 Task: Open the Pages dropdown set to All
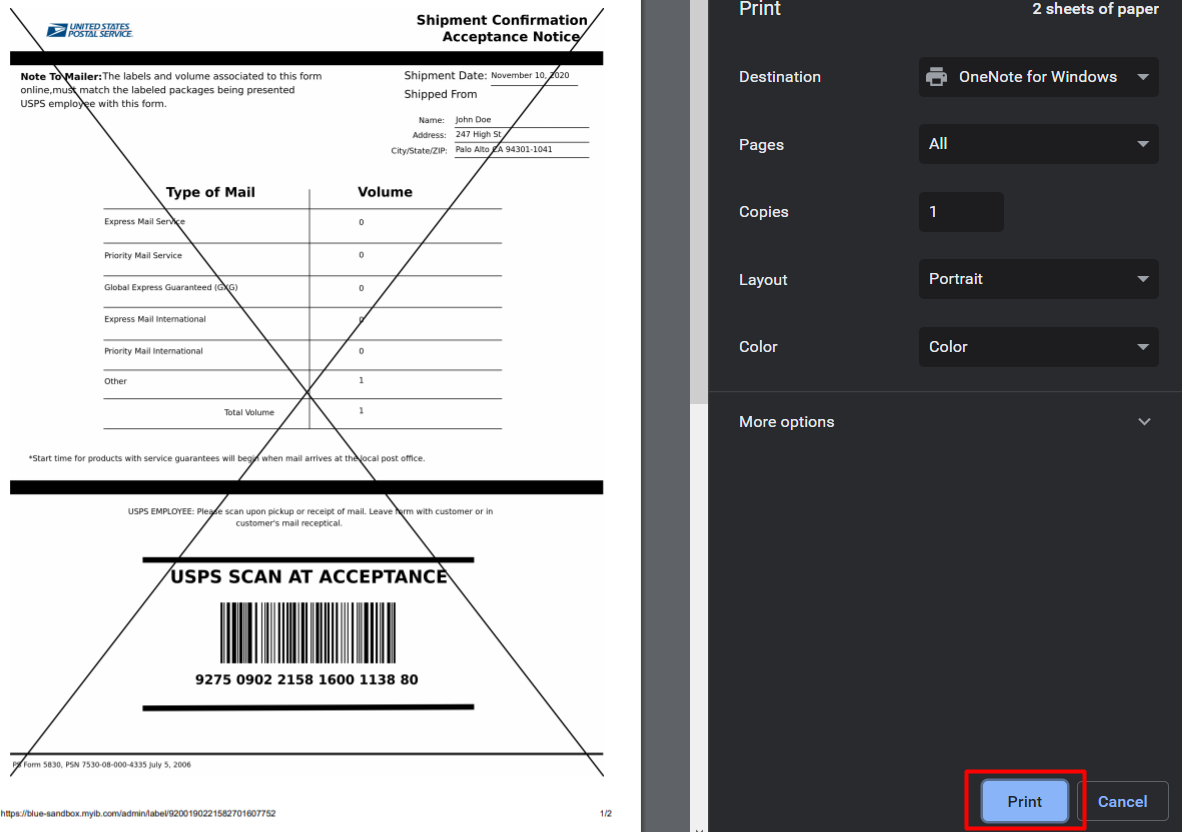pyautogui.click(x=1038, y=144)
